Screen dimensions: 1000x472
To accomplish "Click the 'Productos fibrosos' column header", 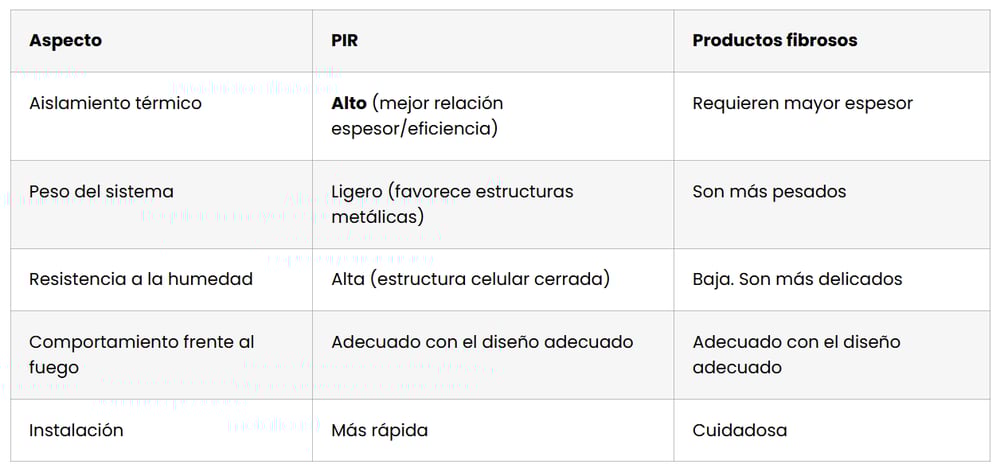I will (774, 41).
